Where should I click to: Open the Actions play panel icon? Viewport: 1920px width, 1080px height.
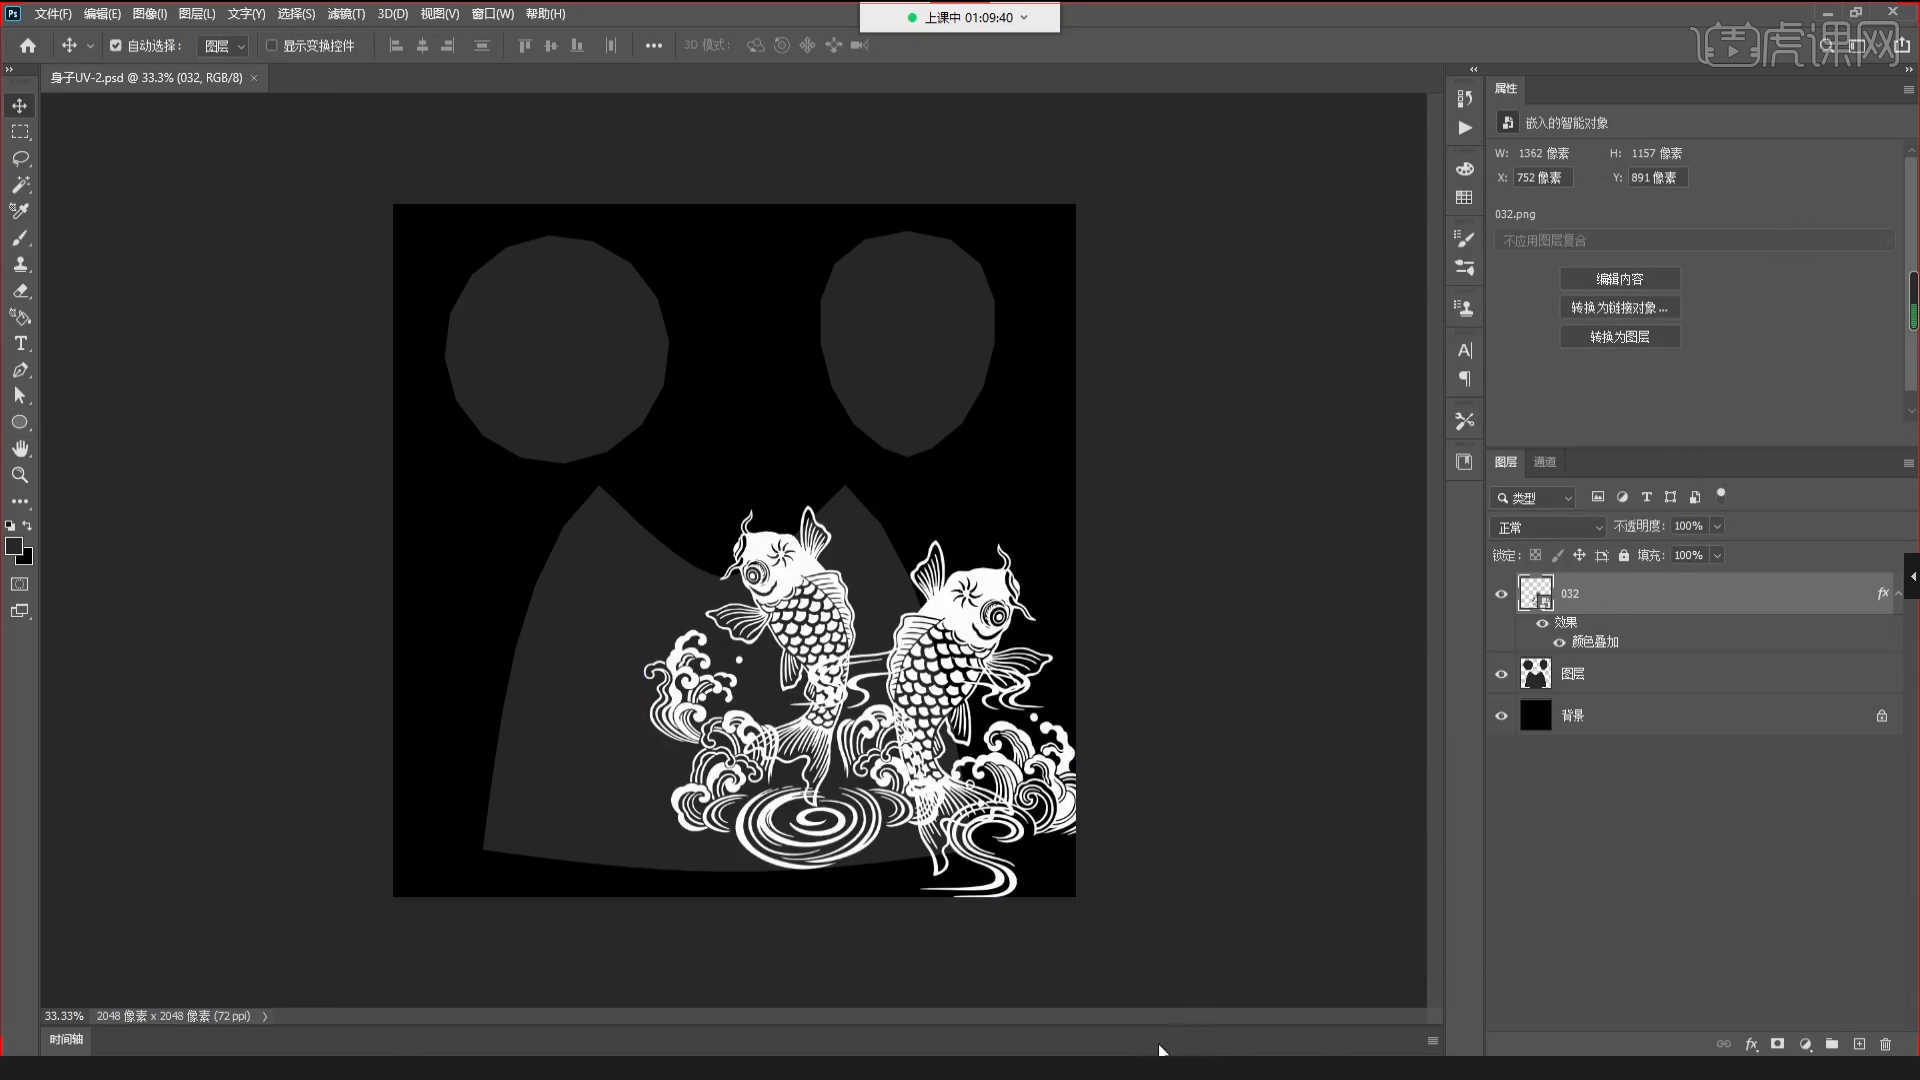(x=1465, y=128)
